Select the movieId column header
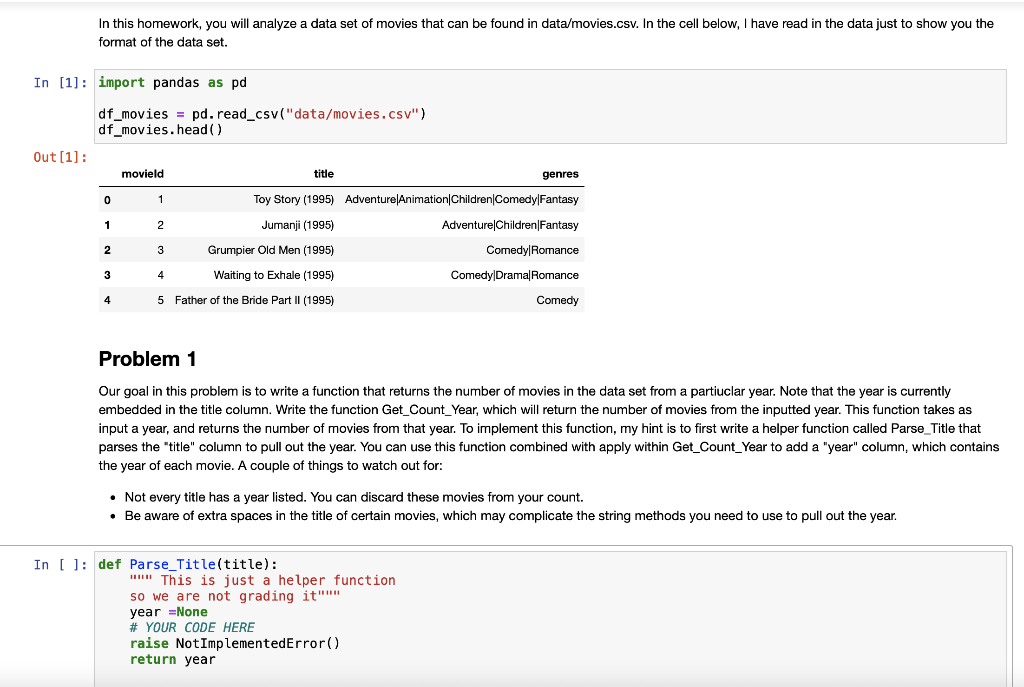Viewport: 1024px width, 687px height. click(142, 173)
